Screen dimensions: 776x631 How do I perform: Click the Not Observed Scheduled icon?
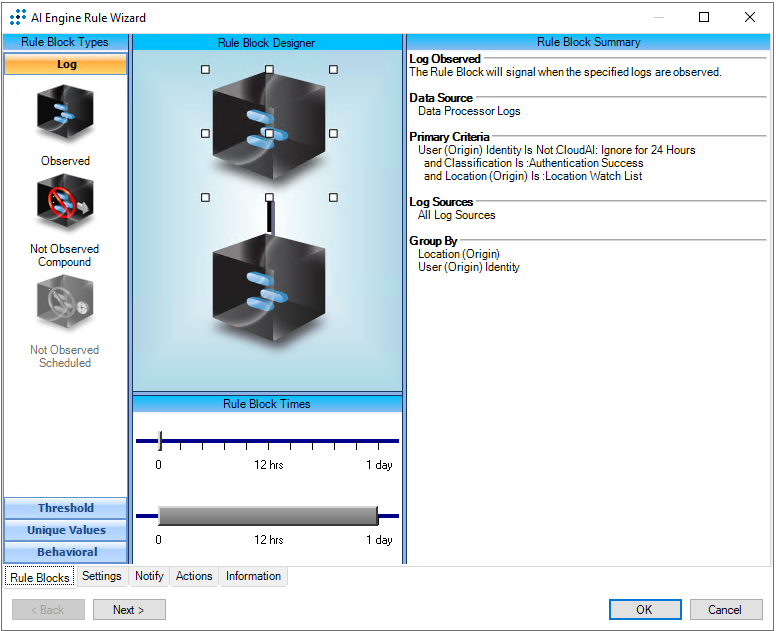coord(65,304)
